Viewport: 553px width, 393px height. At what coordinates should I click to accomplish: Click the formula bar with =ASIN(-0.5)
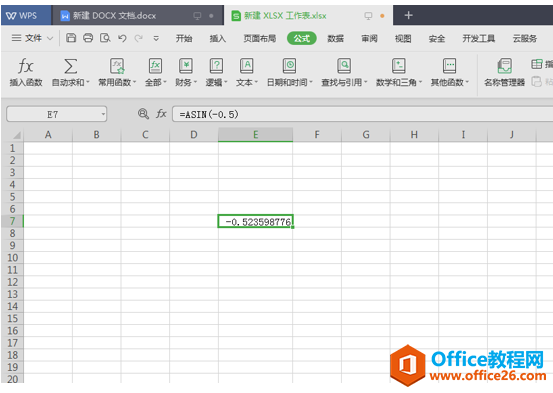[363, 114]
